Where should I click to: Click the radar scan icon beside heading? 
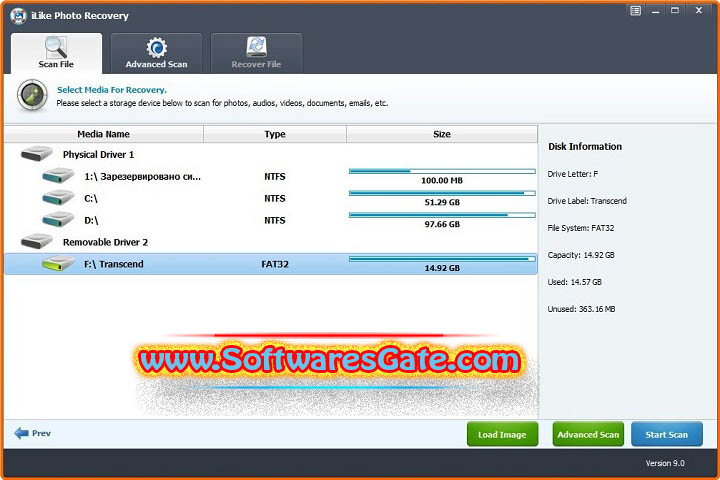pos(32,96)
